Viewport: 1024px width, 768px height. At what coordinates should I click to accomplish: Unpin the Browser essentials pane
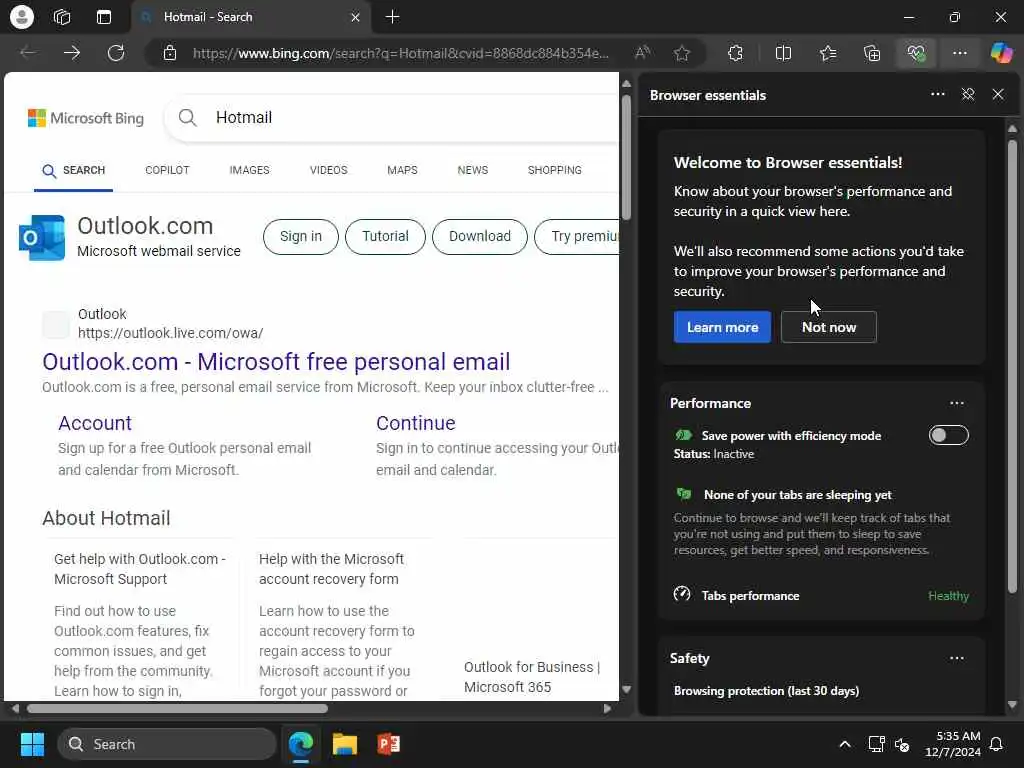(x=968, y=95)
